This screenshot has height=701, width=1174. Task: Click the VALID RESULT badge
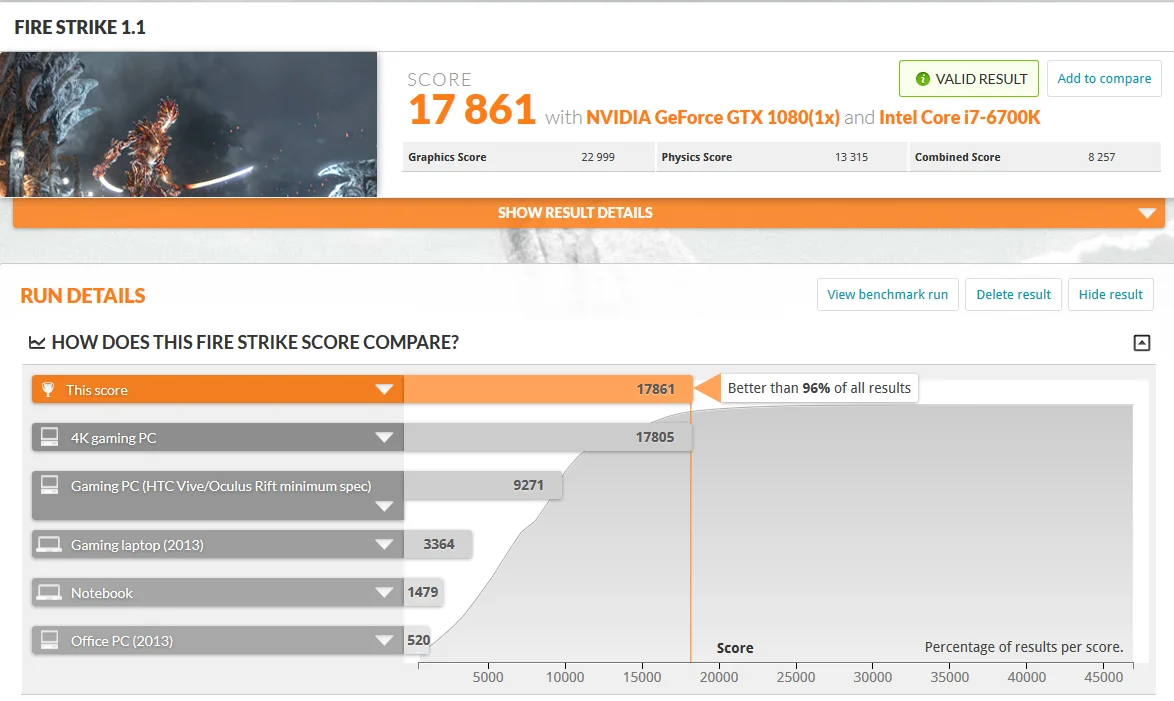click(969, 79)
